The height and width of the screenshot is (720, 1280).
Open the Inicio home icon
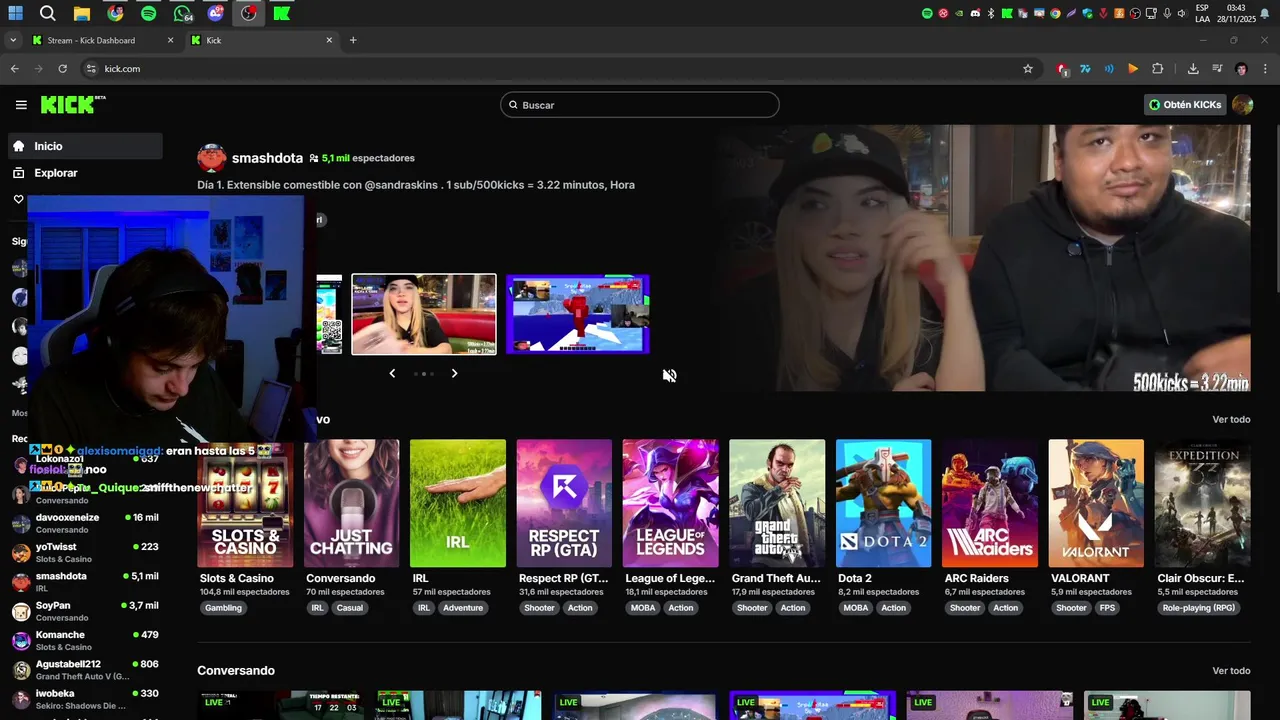(x=18, y=146)
